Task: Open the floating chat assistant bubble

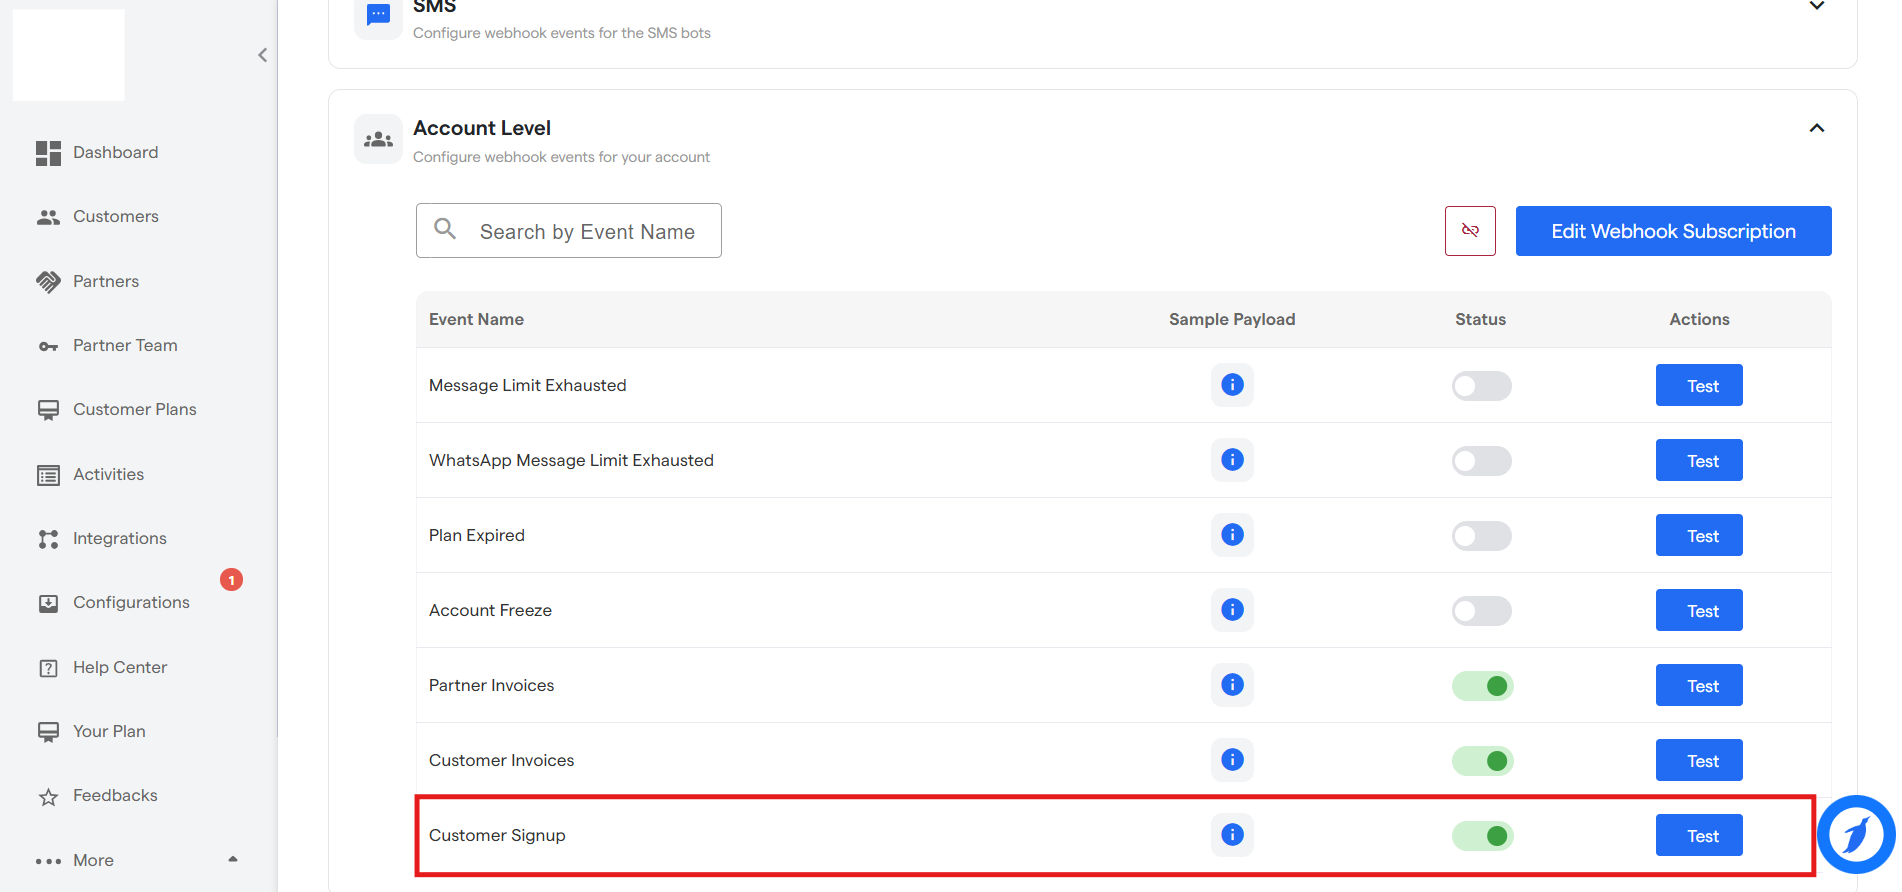Action: [x=1856, y=834]
